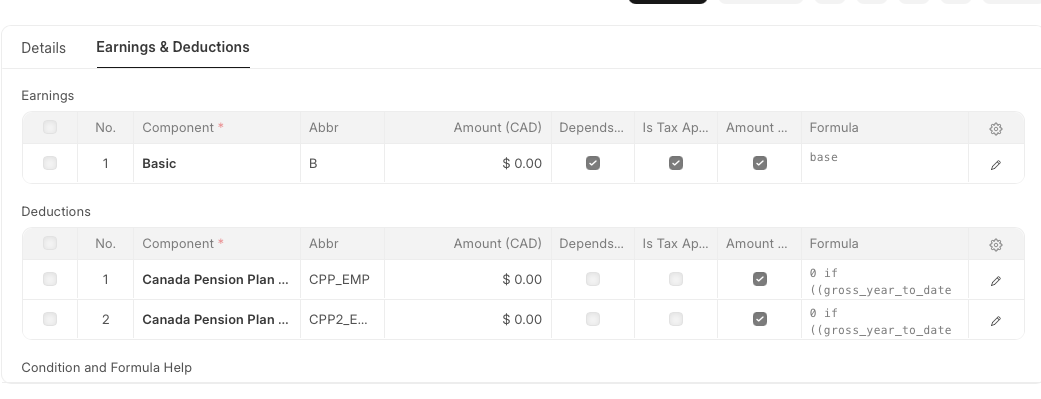The image size is (1041, 399).
Task: Select the Basic row checkbox
Action: [50, 163]
